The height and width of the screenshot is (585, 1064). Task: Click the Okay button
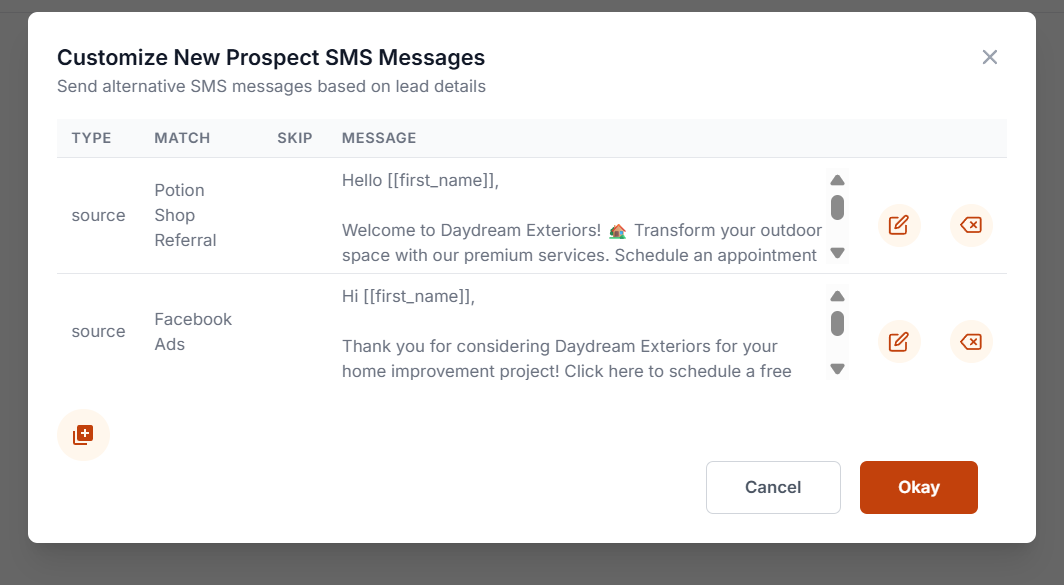point(918,487)
